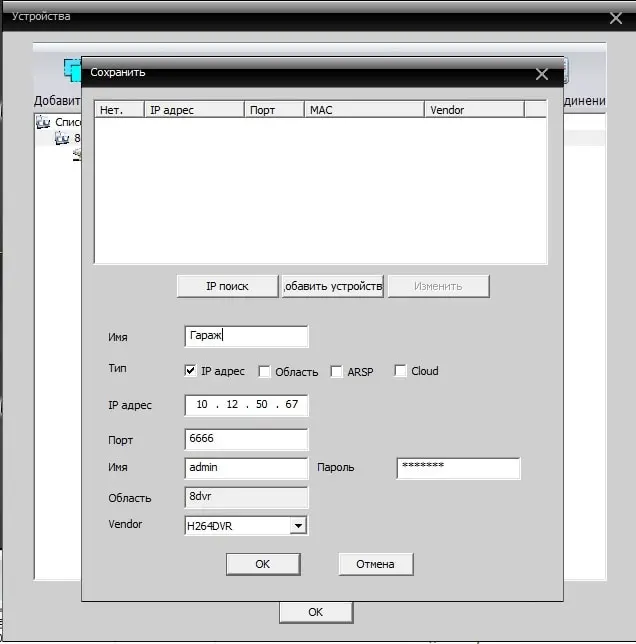Sort by the IP адрес column header
The height and width of the screenshot is (644, 636).
(x=194, y=110)
